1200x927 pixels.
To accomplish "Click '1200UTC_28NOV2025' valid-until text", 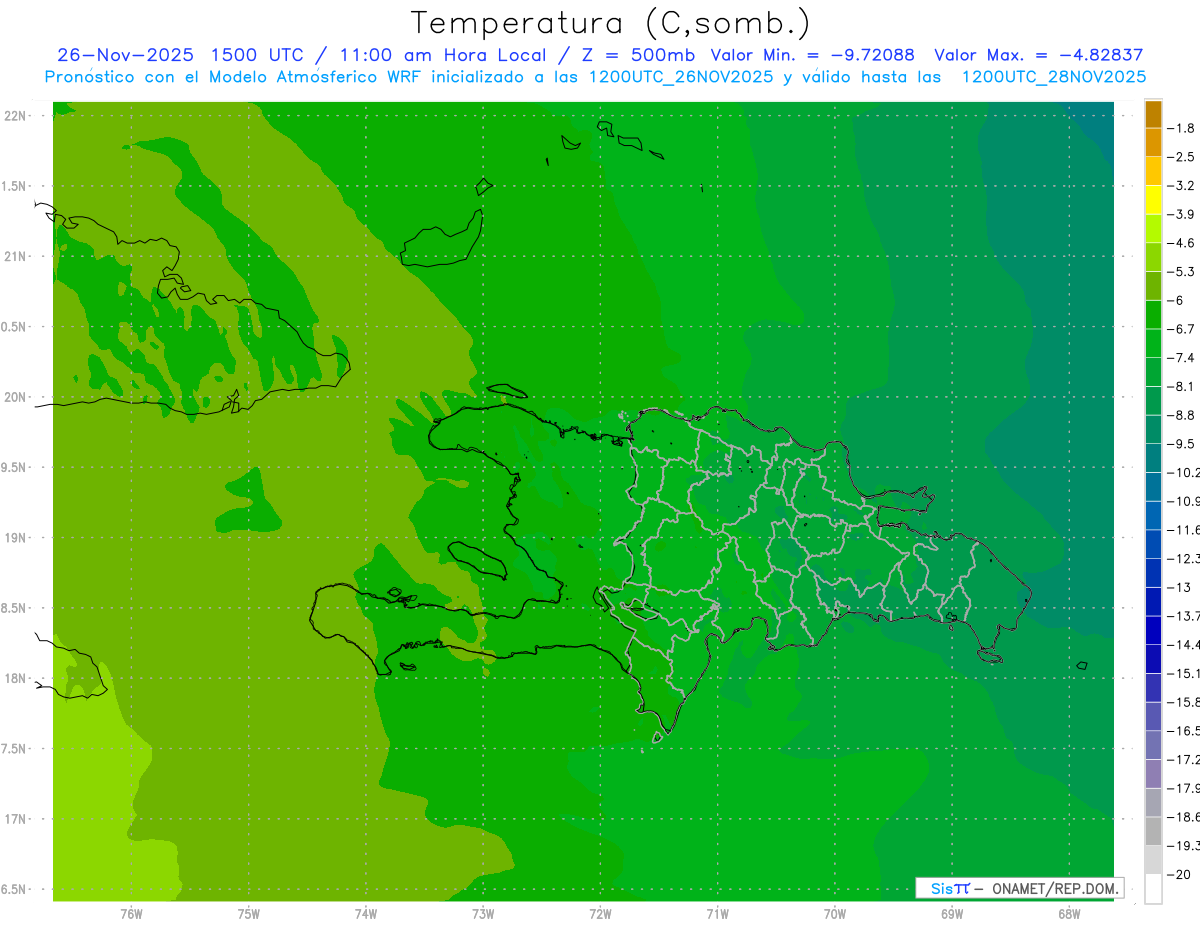I will point(1053,77).
